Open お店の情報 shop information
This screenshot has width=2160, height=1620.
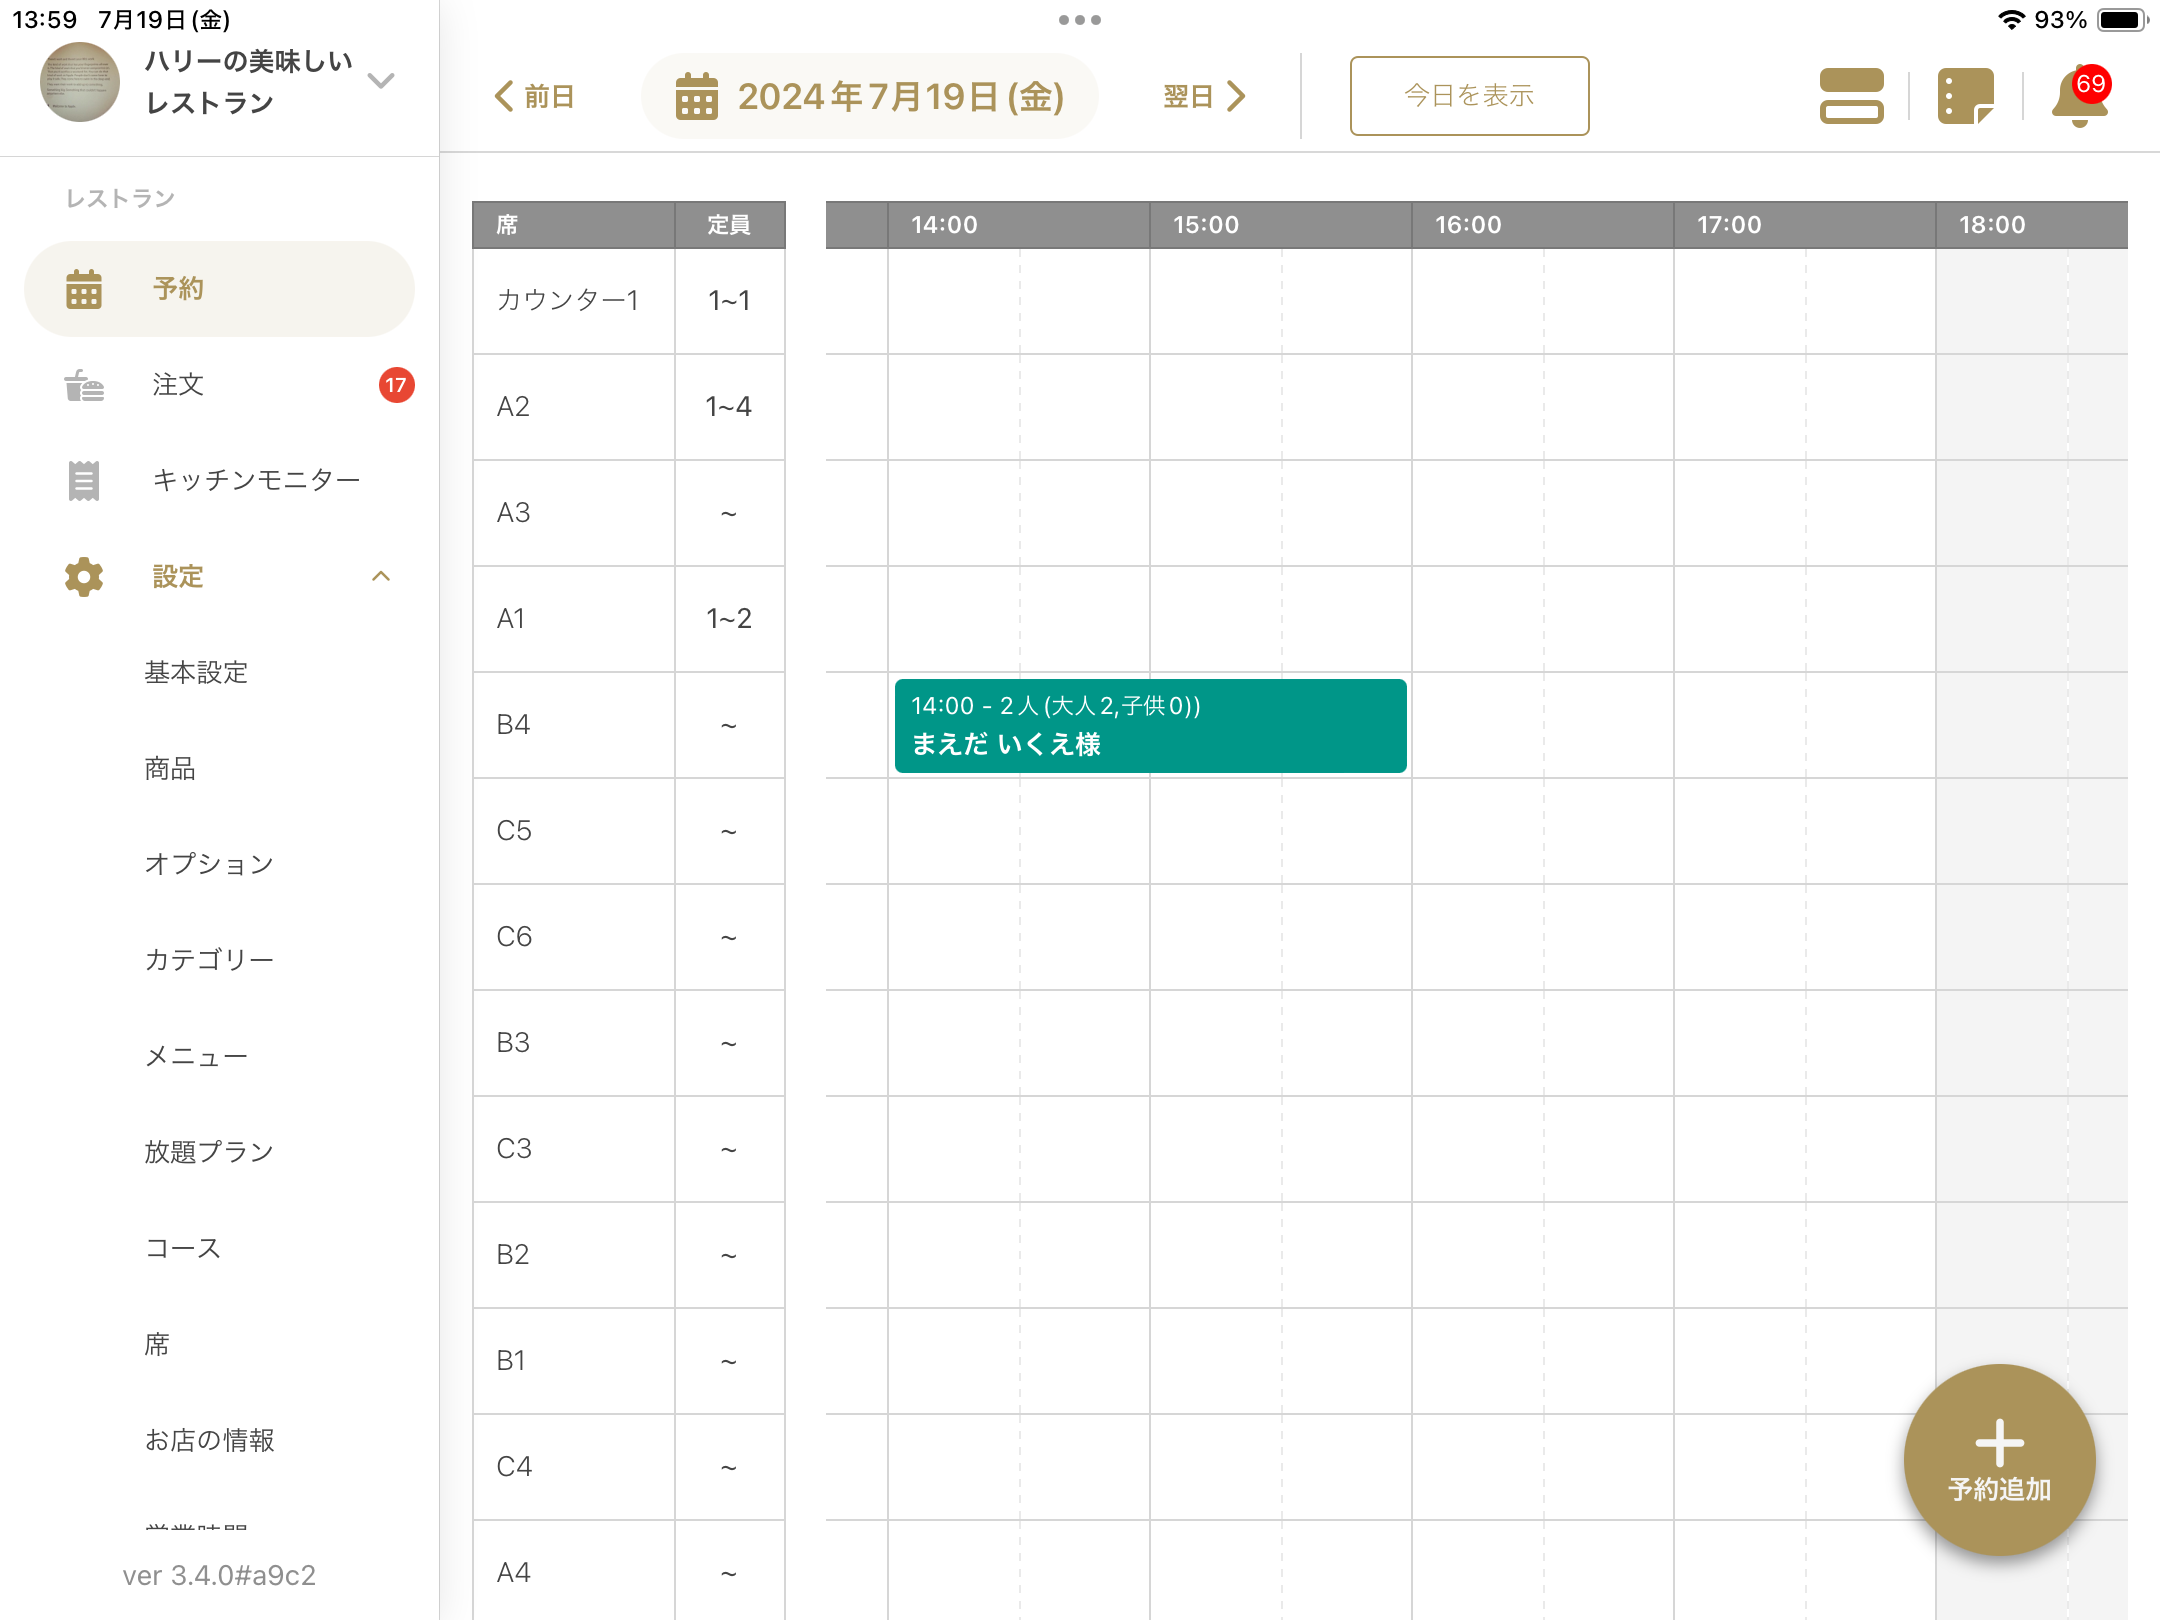[209, 1440]
